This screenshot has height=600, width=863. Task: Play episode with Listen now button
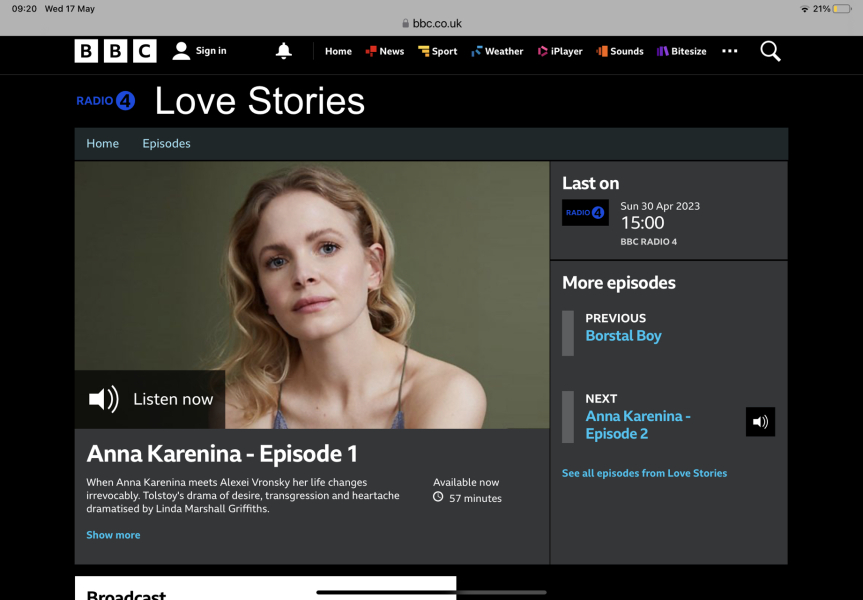click(x=151, y=399)
